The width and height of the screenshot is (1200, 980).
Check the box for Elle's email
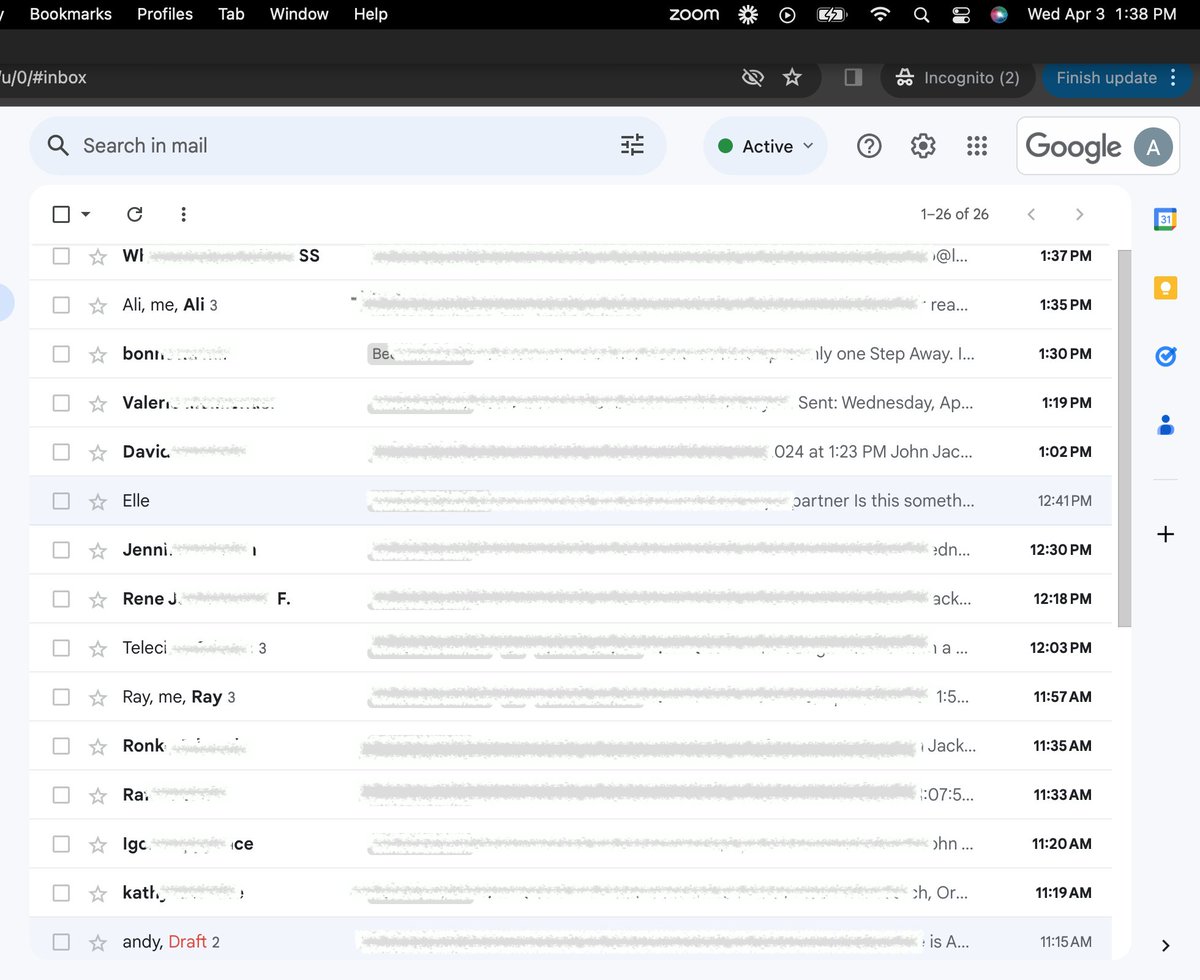click(61, 501)
